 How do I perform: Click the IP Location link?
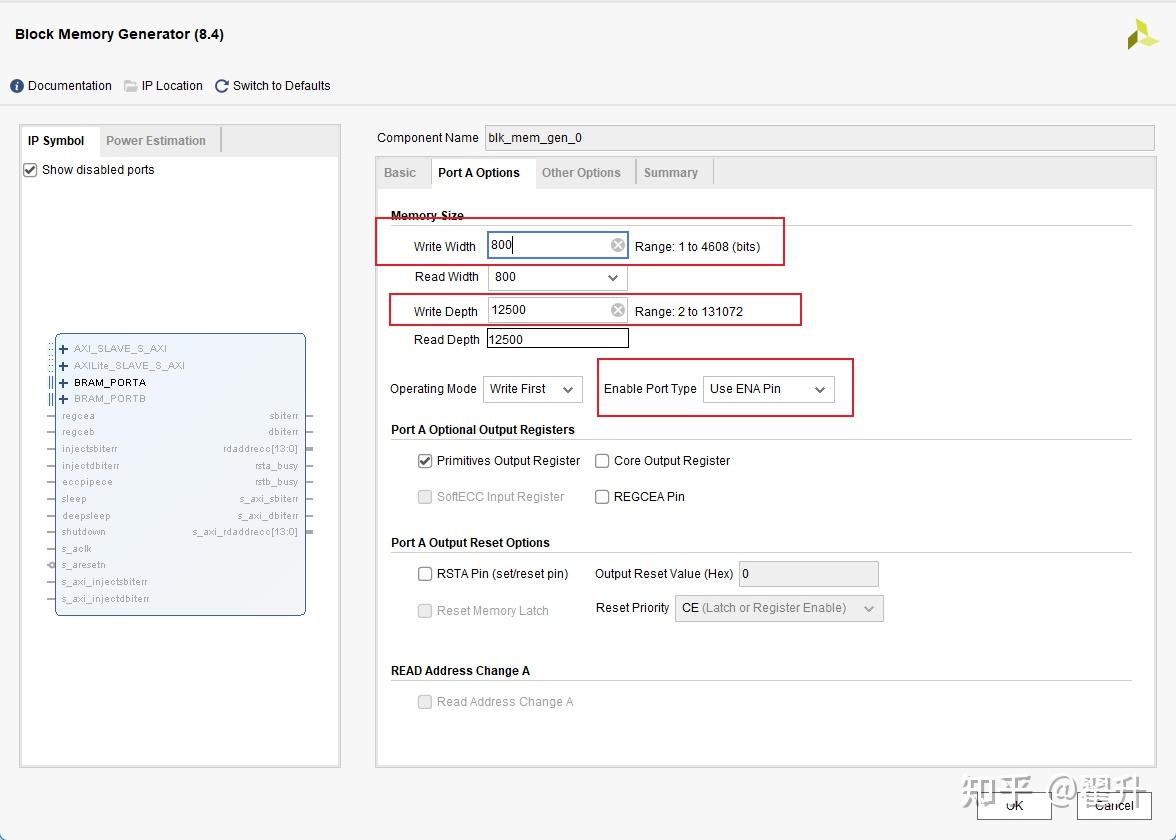172,86
